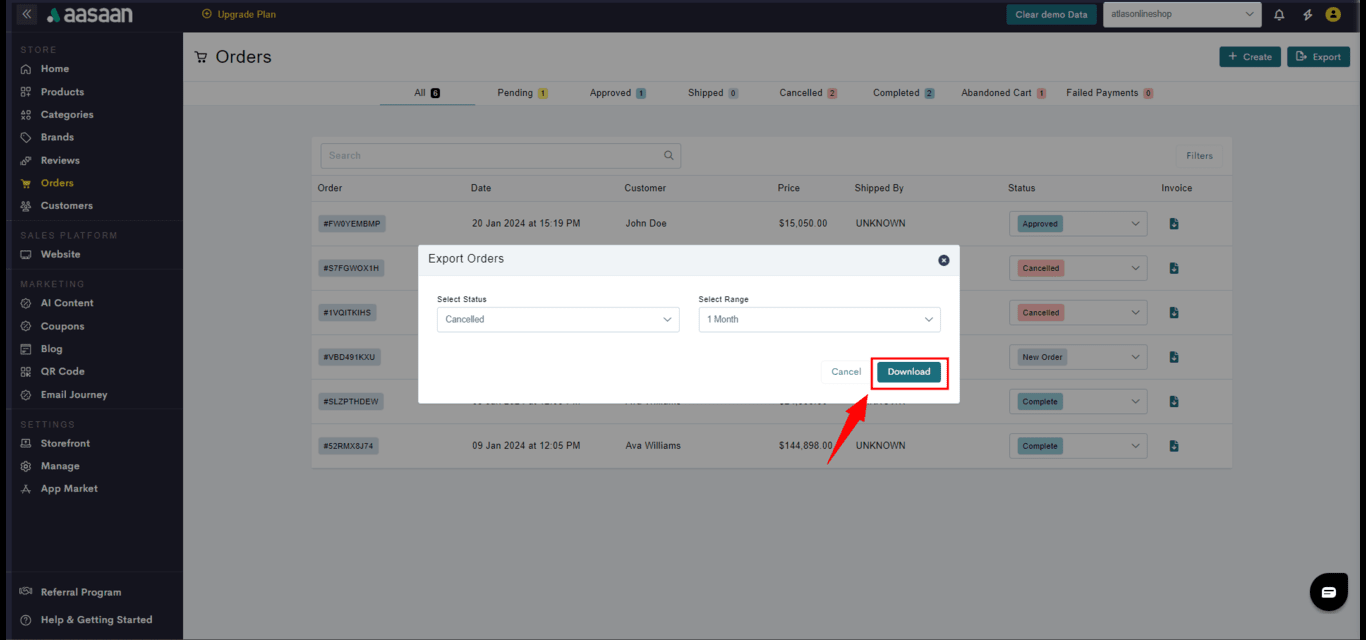Go to QR Code in sidebar

(x=62, y=371)
